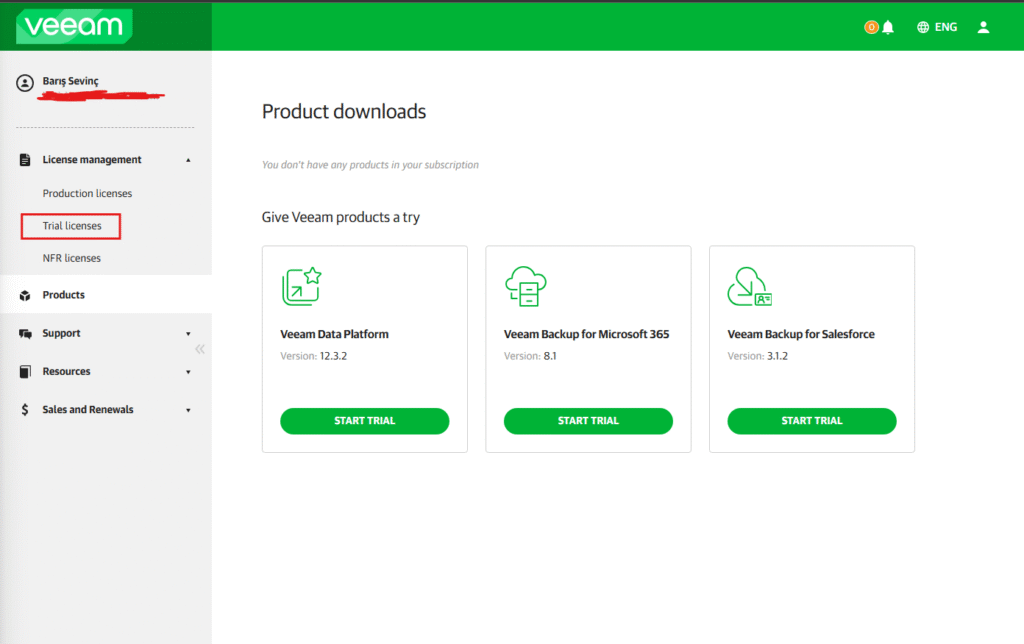The height and width of the screenshot is (644, 1024).
Task: Click the Support chat icon
Action: click(x=25, y=334)
